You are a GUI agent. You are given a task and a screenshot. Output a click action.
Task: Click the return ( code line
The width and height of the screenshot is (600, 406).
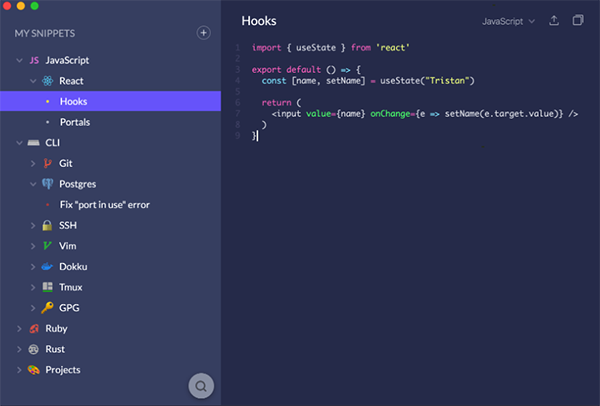[x=281, y=103]
